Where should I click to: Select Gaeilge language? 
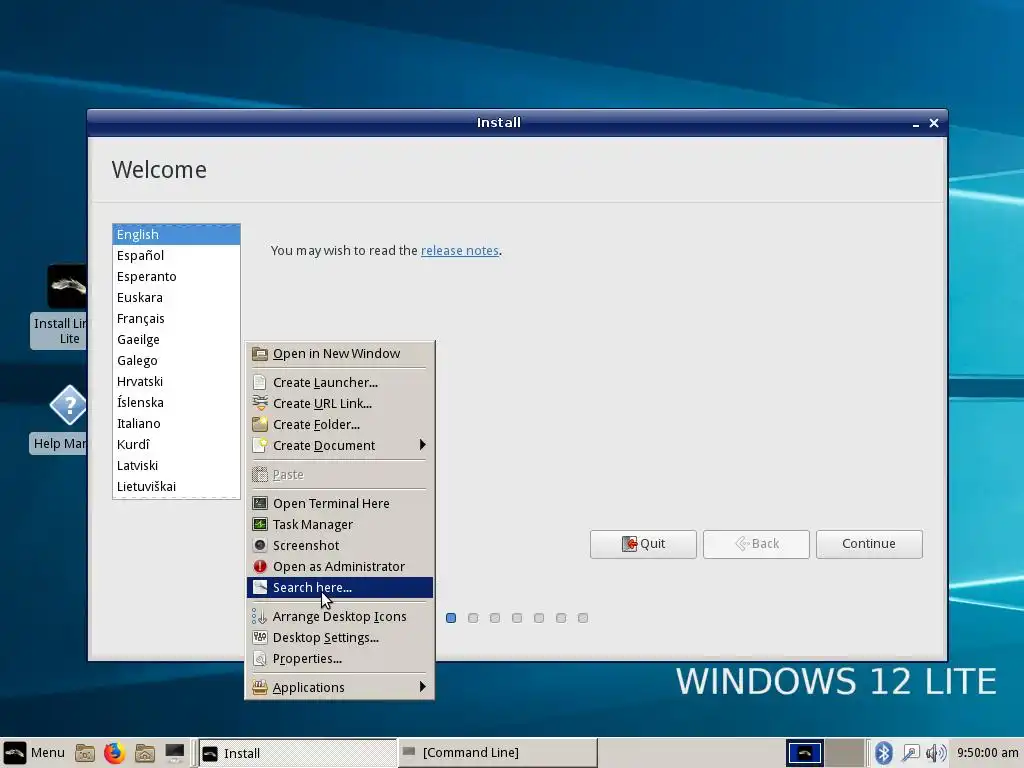tap(176, 340)
